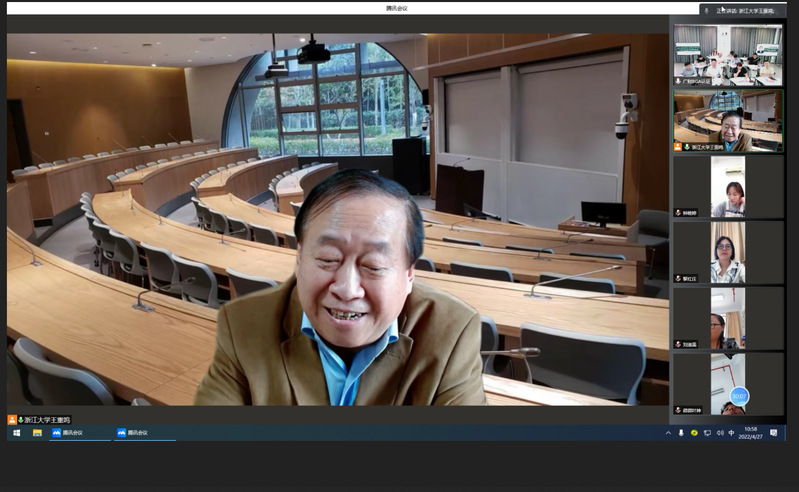Select the highlighted active speaker thumbnail

(727, 120)
